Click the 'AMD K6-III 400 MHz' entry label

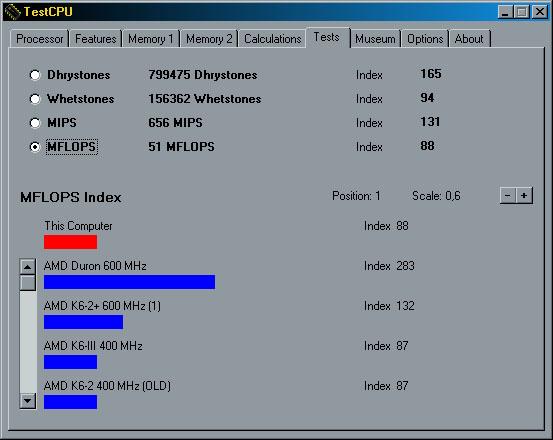pos(93,346)
